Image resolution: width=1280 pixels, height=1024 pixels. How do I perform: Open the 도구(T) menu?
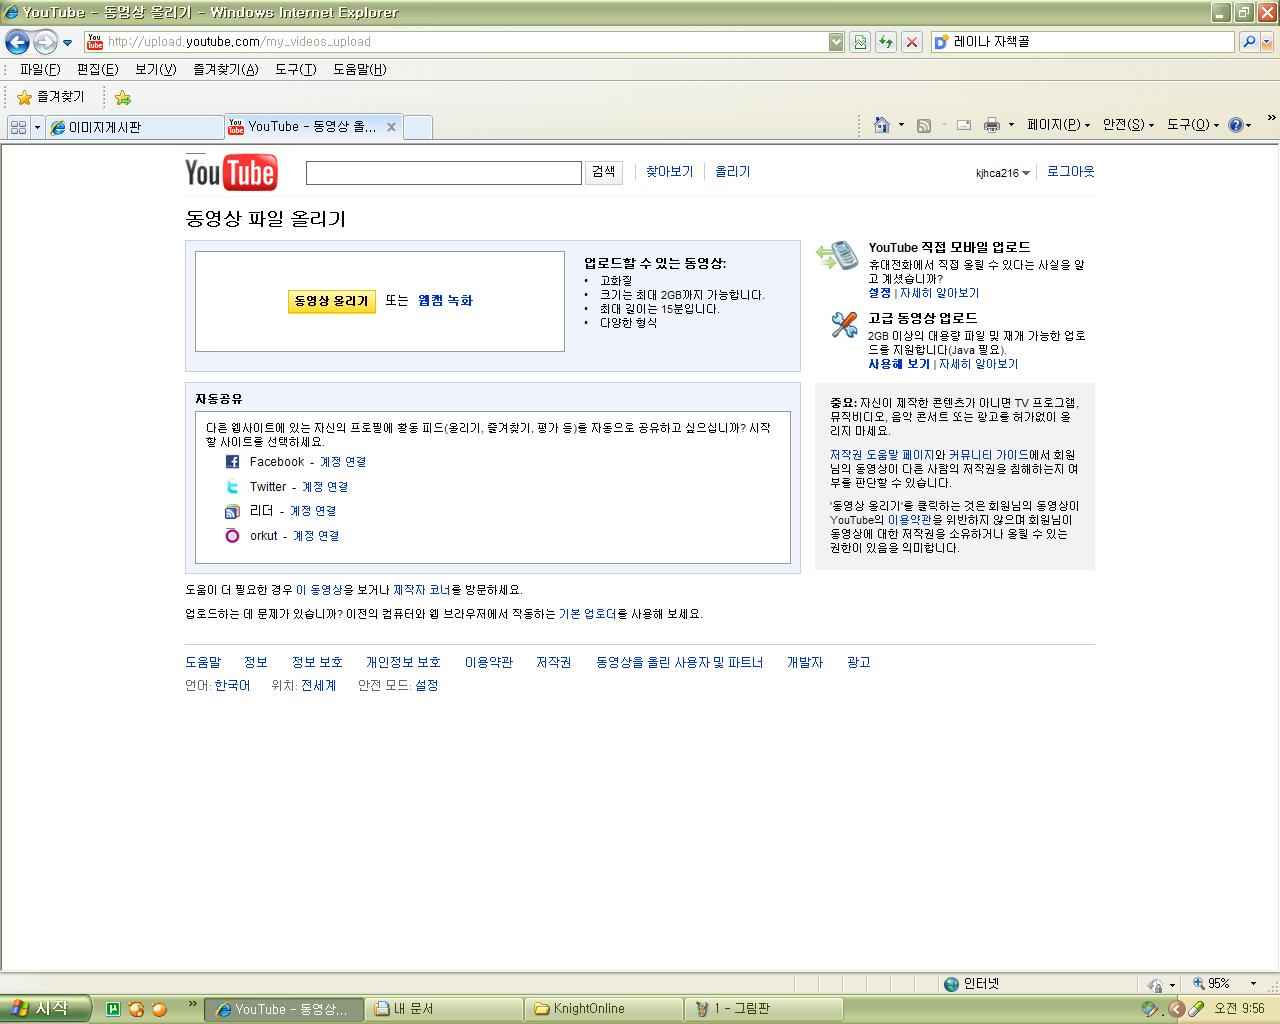point(295,69)
